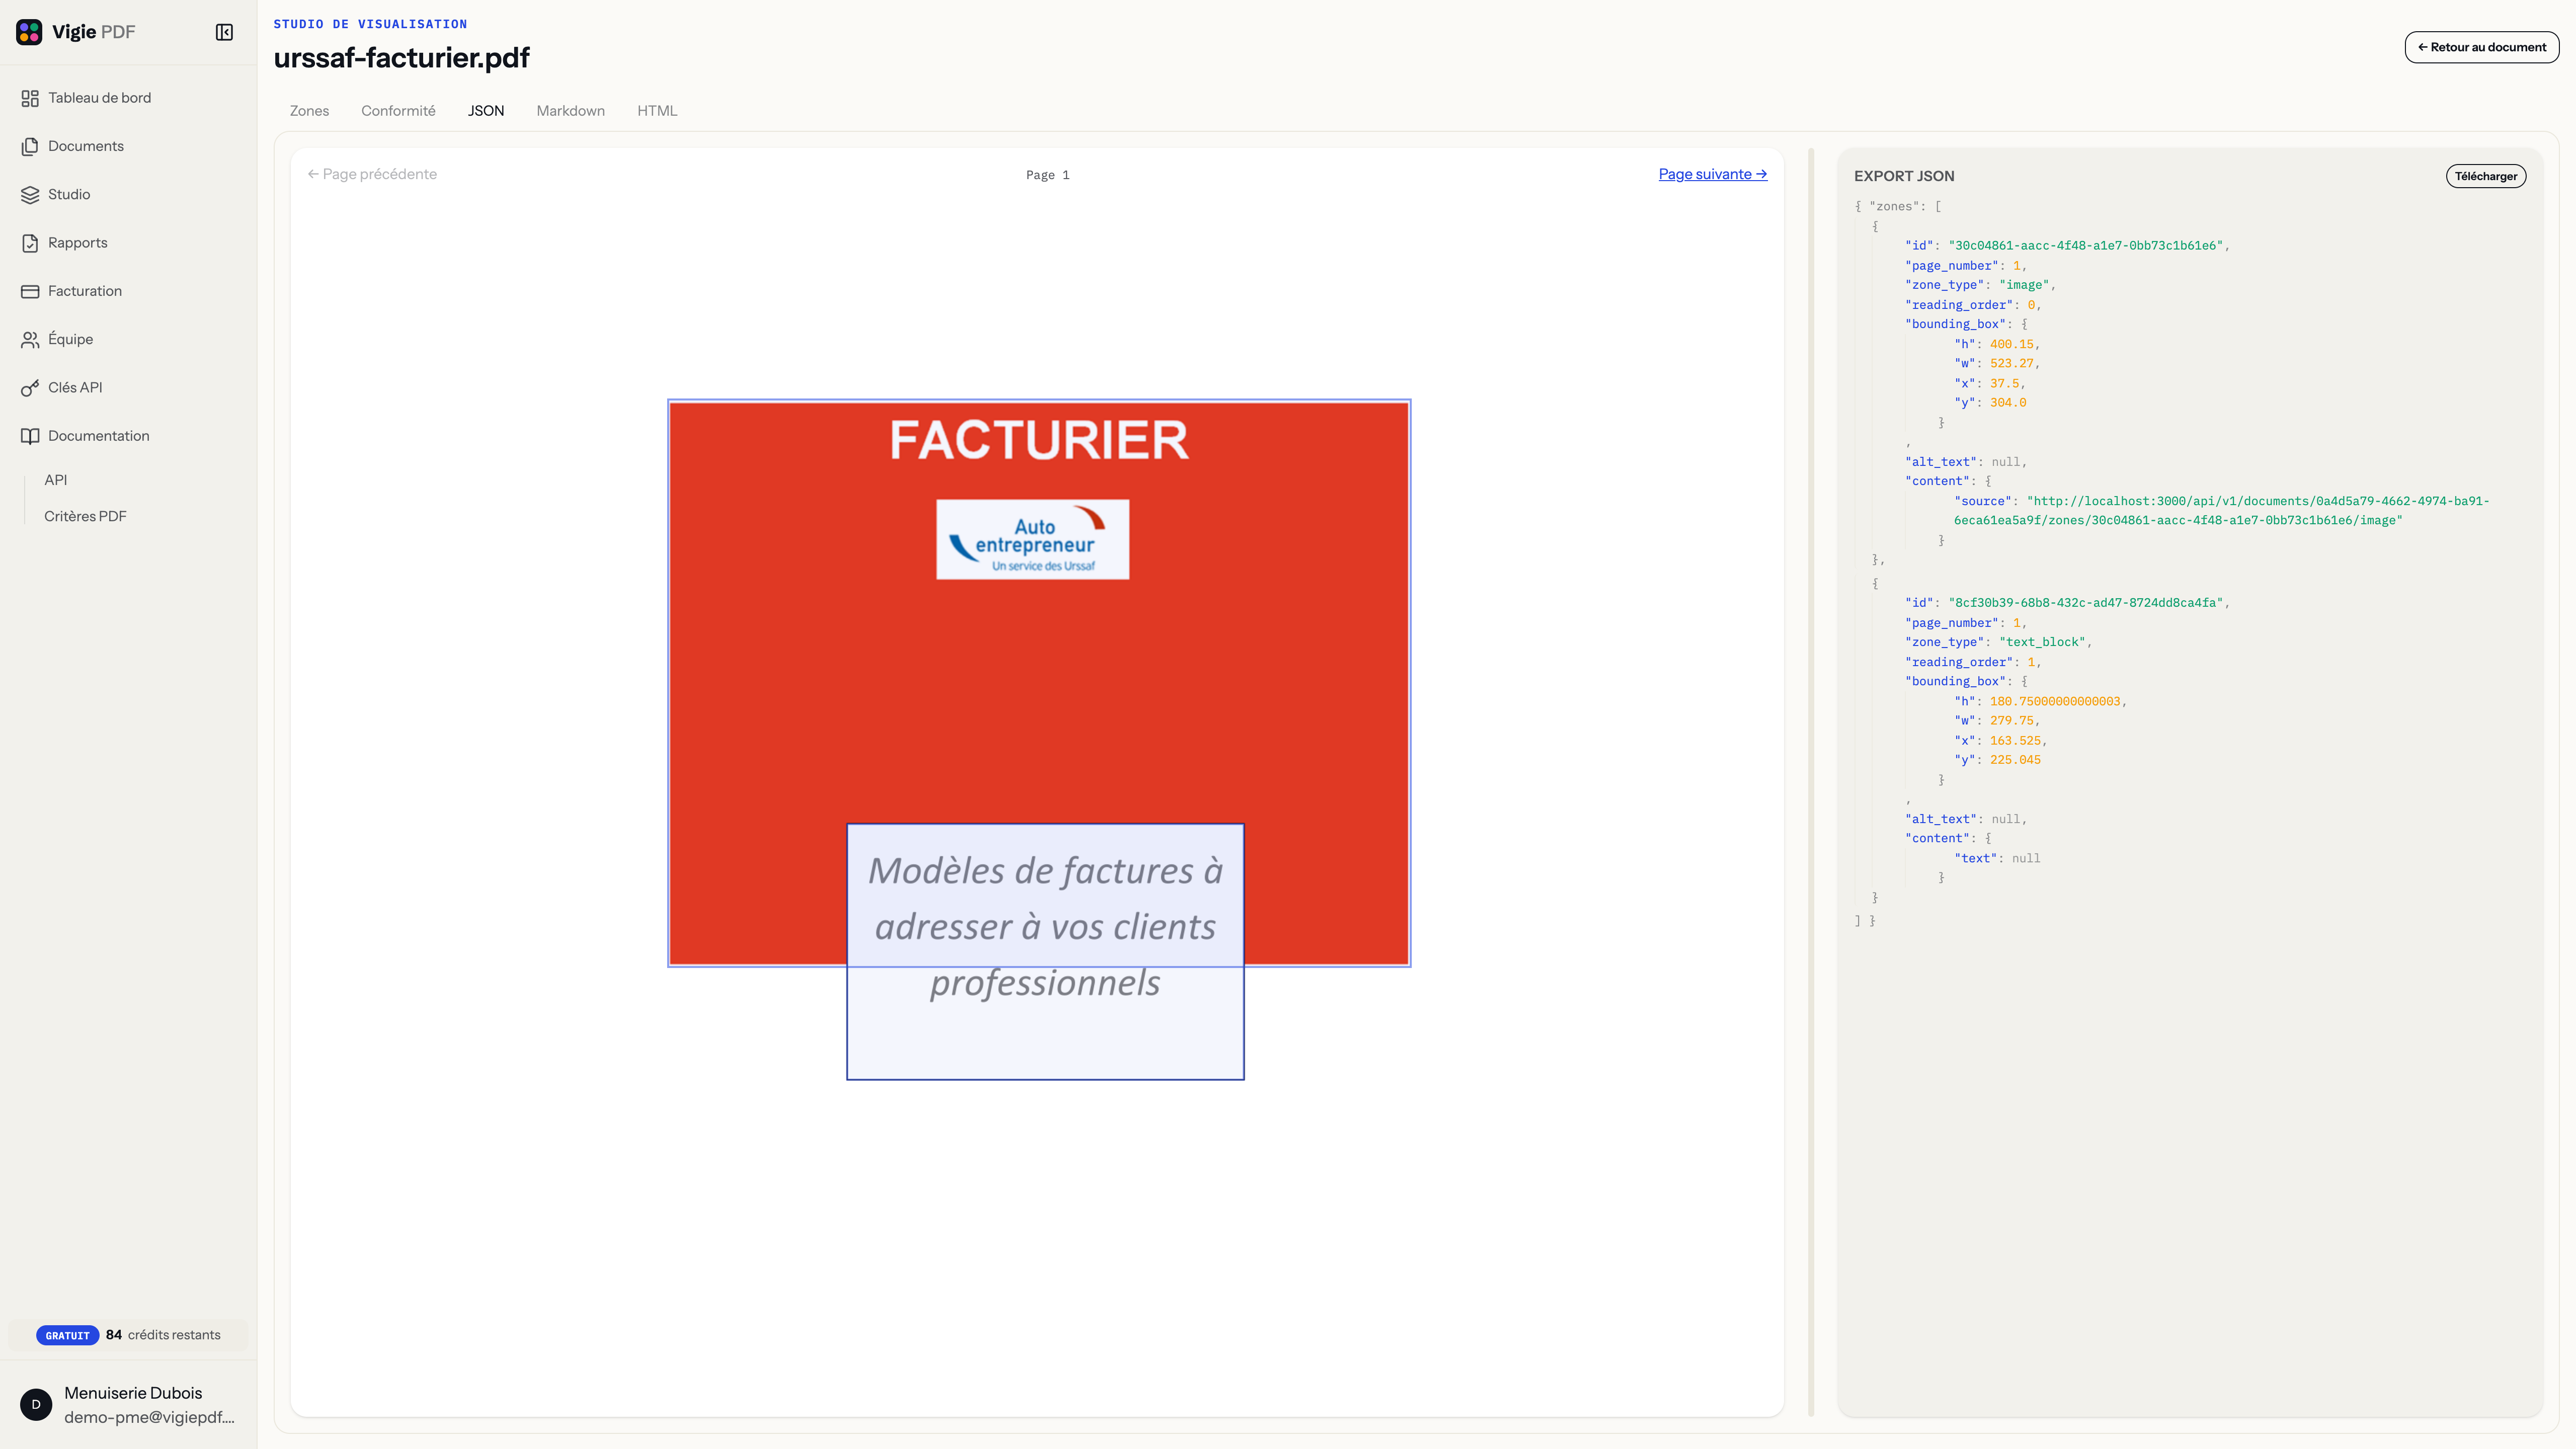Click the 84 crédits restants text
The width and height of the screenshot is (2576, 1449).
163,1335
